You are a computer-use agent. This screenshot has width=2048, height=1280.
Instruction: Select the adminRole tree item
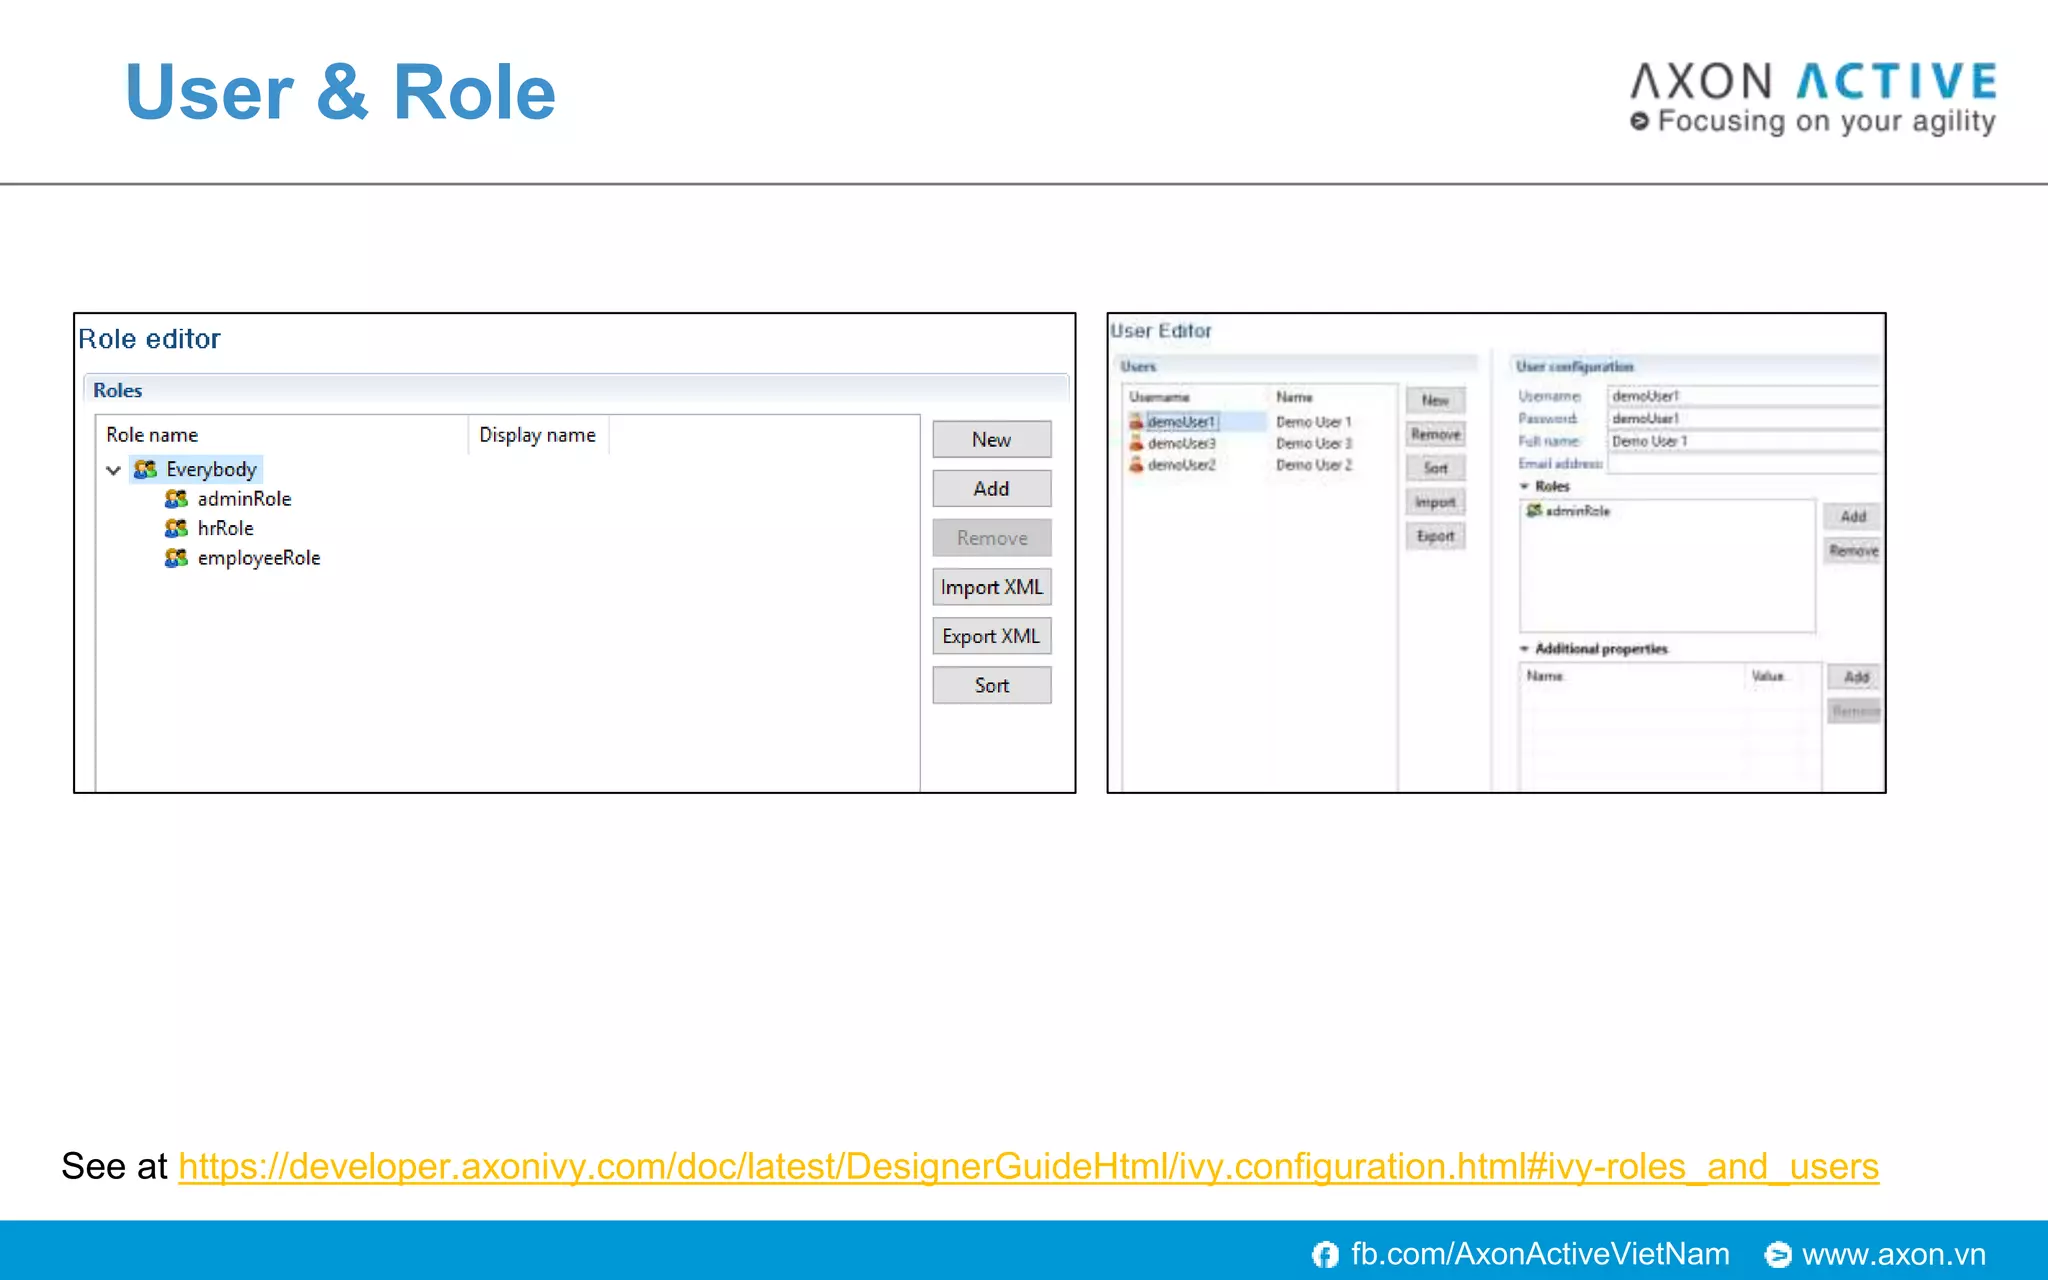(244, 498)
